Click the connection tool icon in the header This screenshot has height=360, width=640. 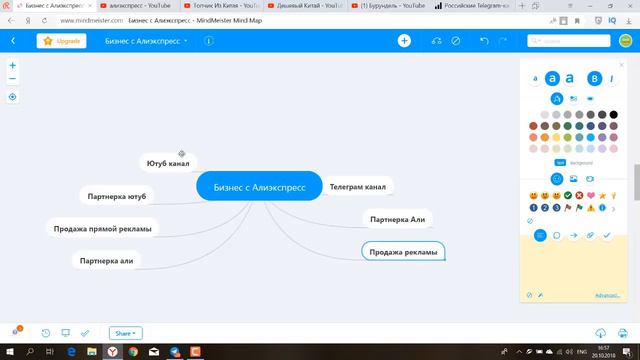point(436,41)
